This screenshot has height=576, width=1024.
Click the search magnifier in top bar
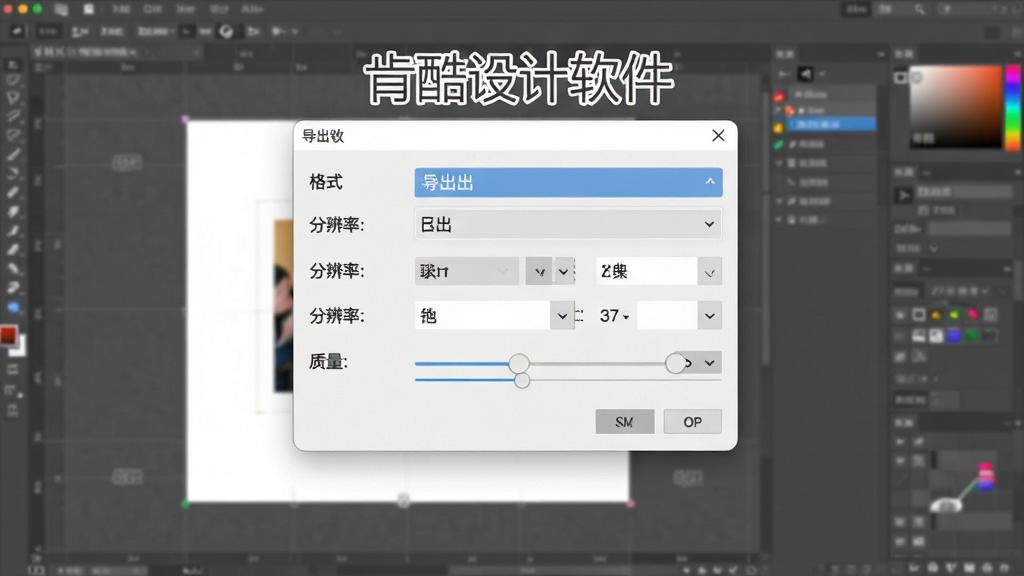point(919,9)
